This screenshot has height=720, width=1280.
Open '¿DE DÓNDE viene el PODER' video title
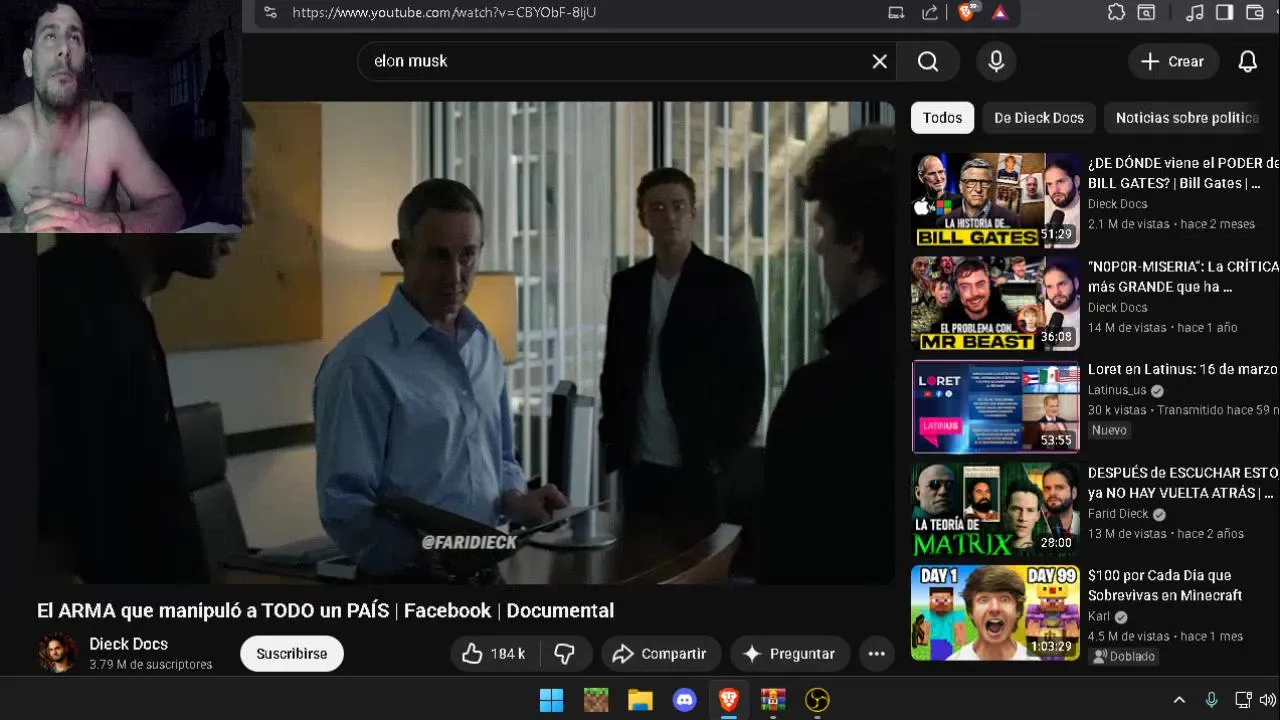click(x=1183, y=173)
